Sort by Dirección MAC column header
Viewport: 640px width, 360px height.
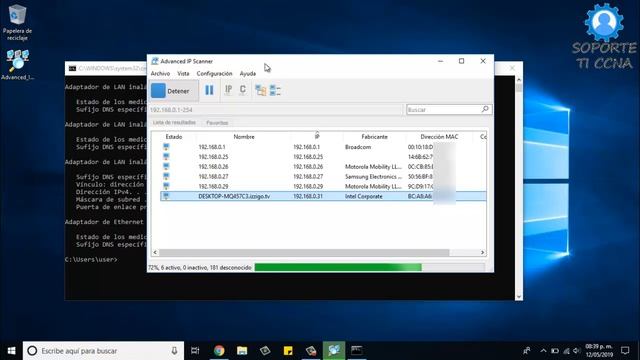click(x=439, y=137)
